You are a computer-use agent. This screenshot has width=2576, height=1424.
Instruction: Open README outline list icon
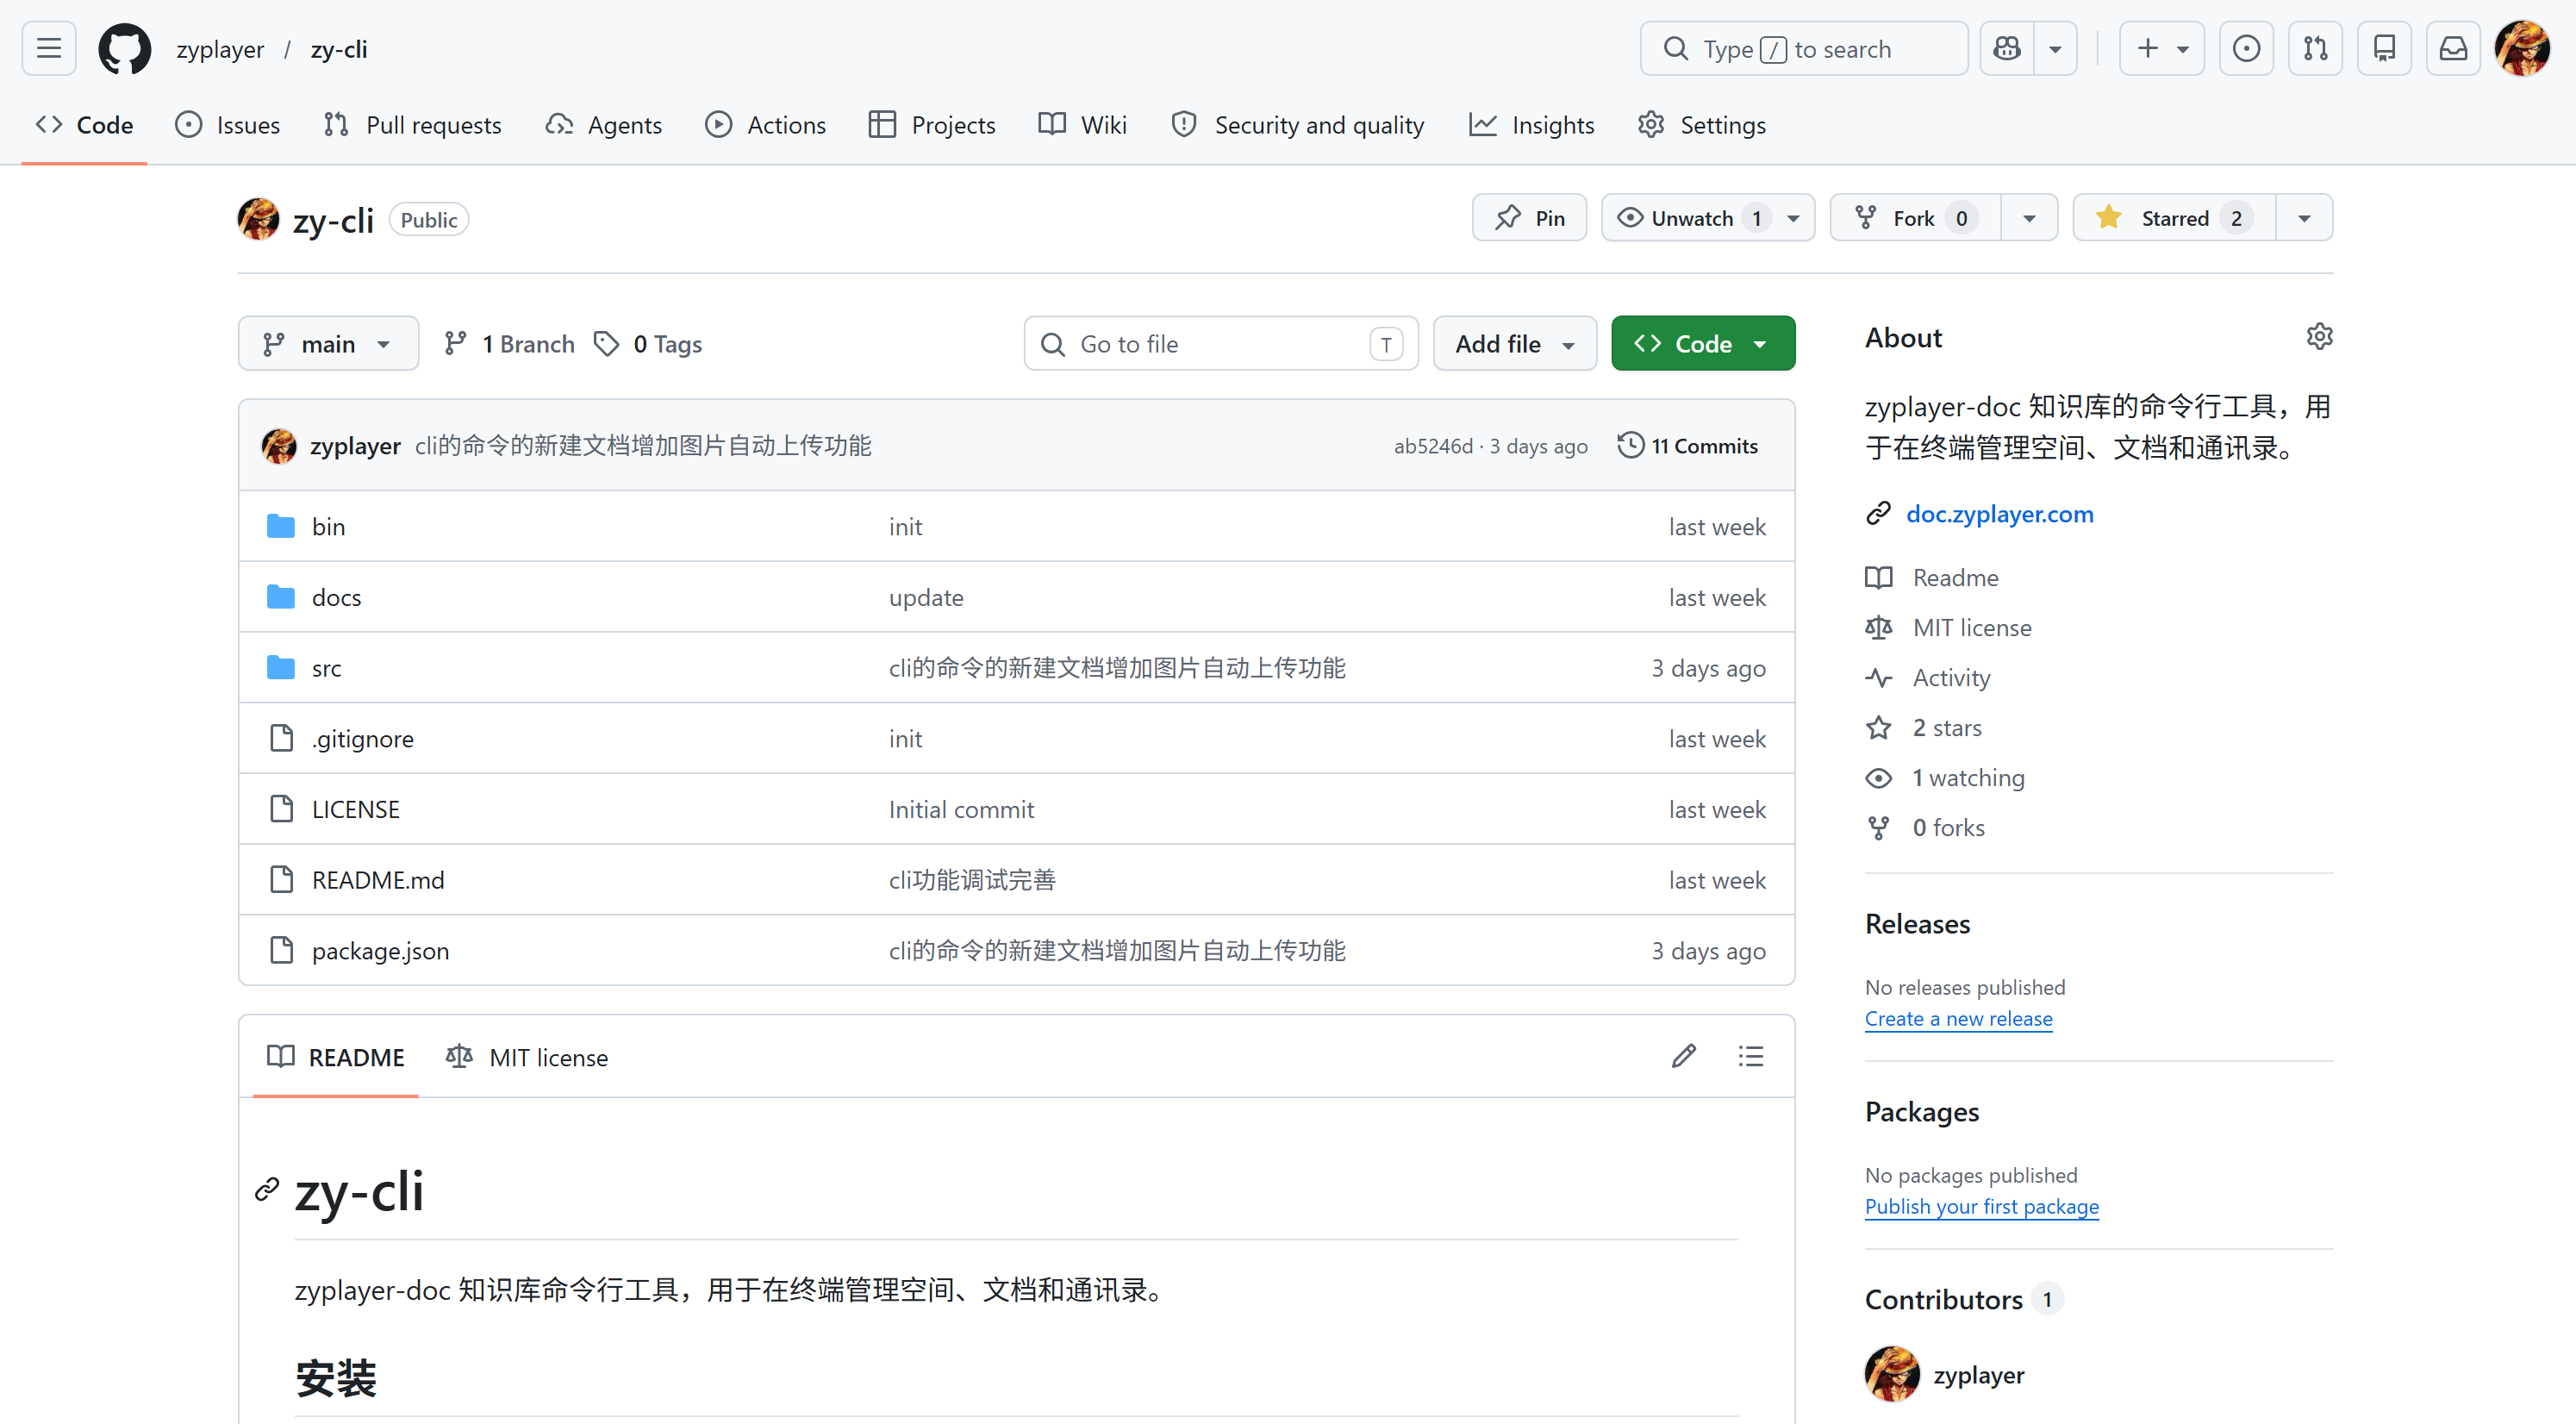pyautogui.click(x=1751, y=1056)
